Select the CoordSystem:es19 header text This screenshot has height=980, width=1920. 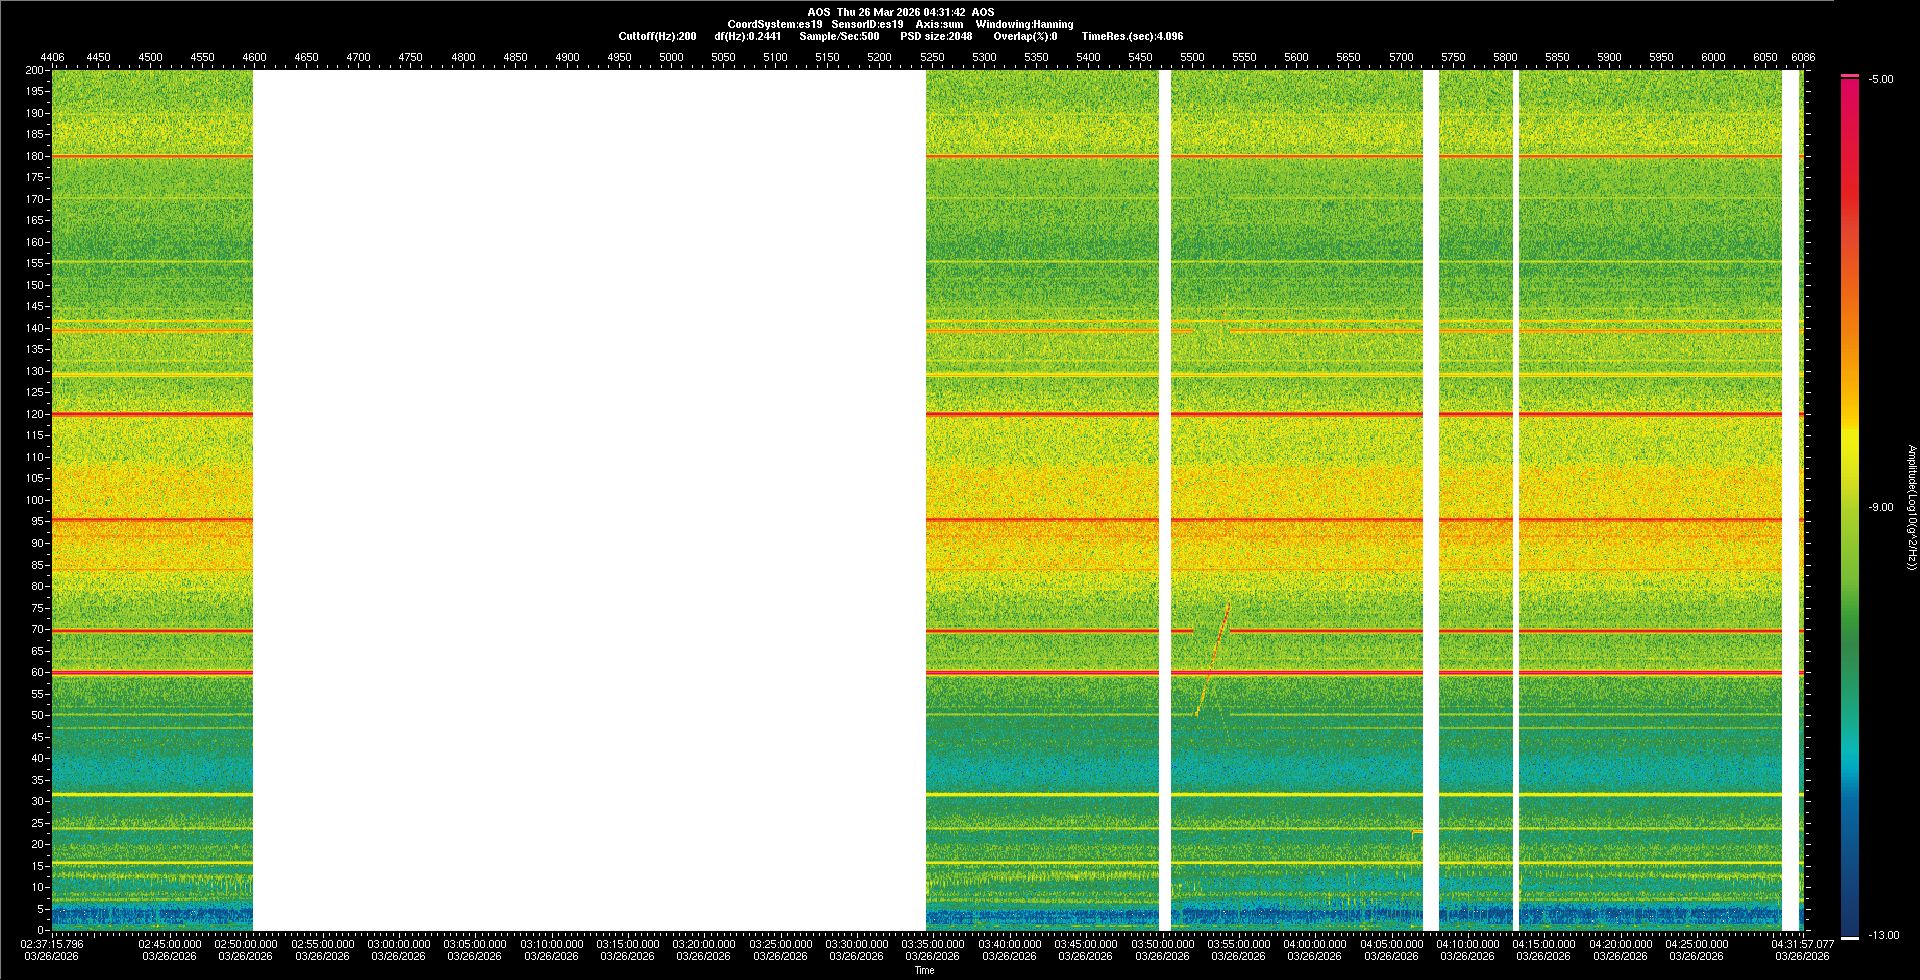pos(774,24)
